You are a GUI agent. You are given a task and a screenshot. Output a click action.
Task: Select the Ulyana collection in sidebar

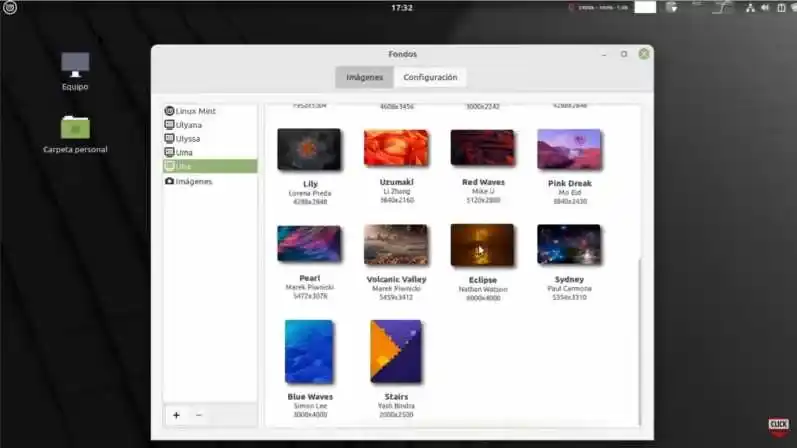pos(210,125)
